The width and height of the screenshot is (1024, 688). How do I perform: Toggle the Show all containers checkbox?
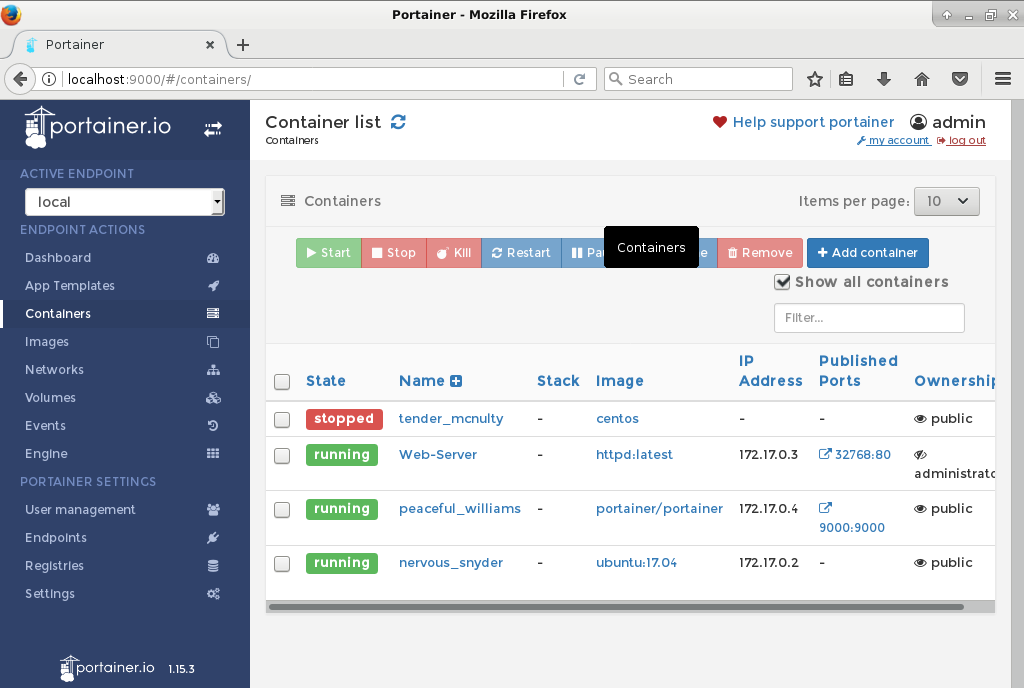pyautogui.click(x=782, y=282)
